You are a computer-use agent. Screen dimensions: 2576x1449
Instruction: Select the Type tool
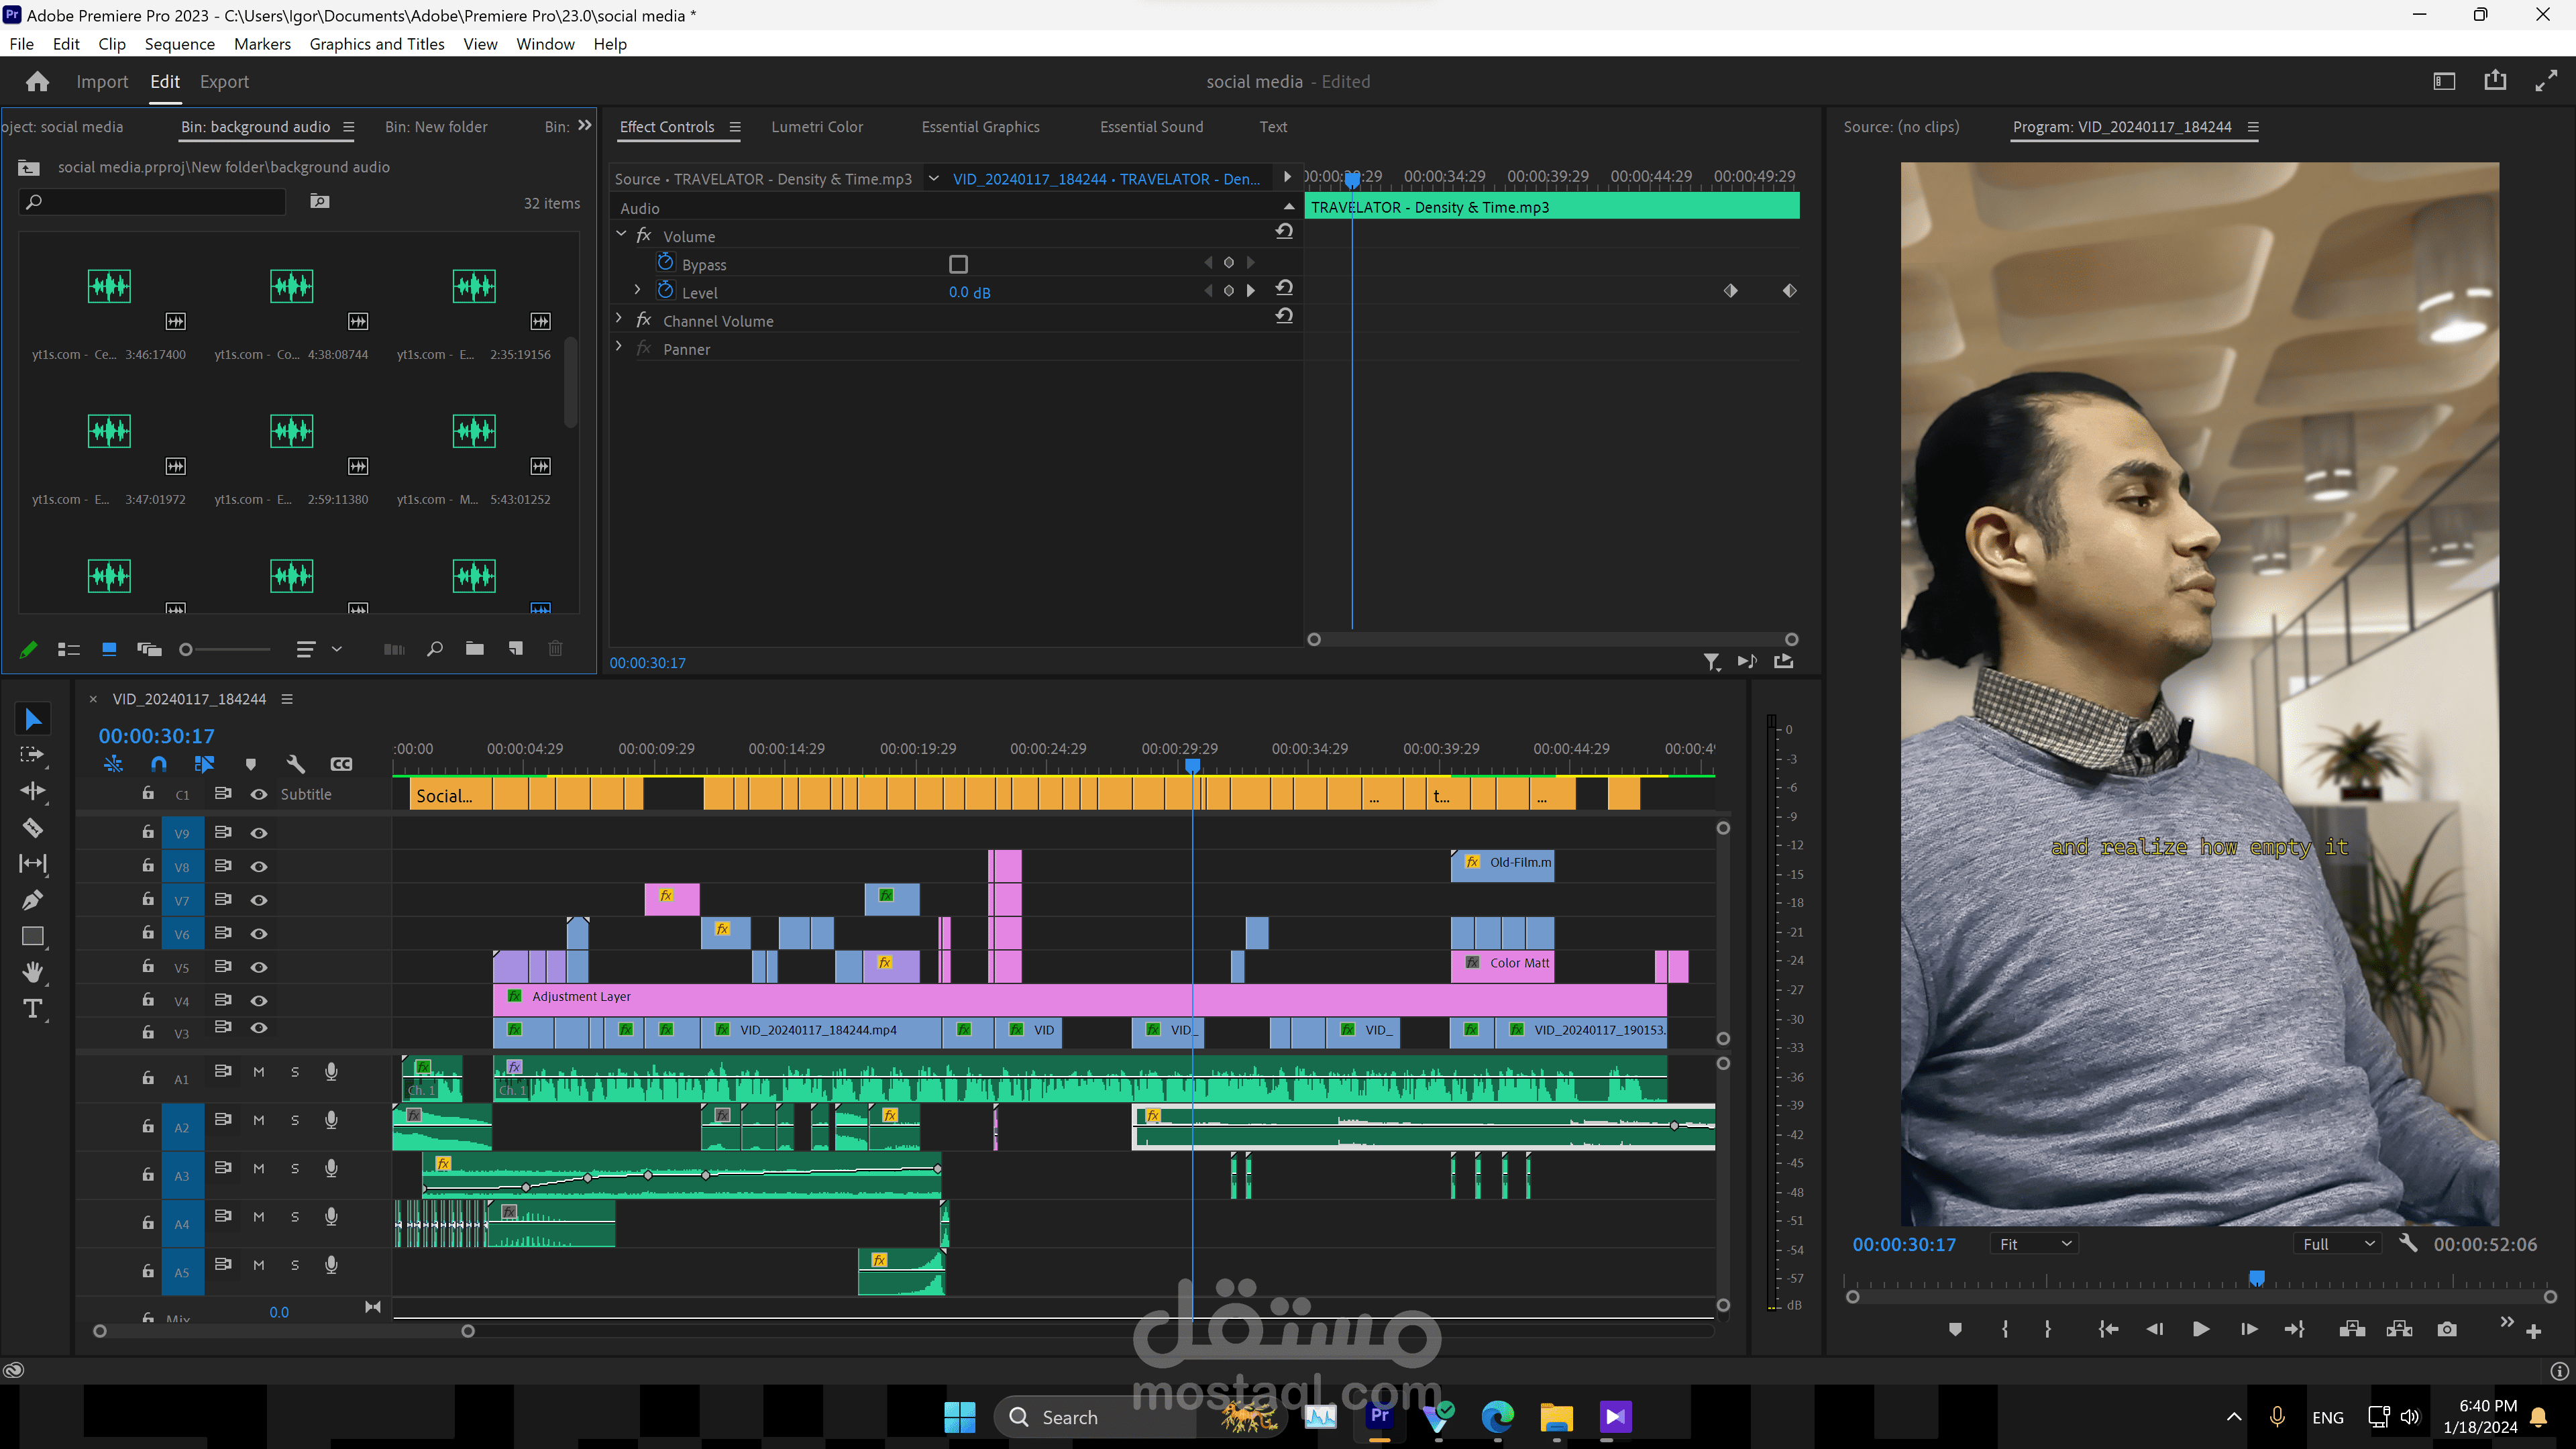(x=32, y=1009)
